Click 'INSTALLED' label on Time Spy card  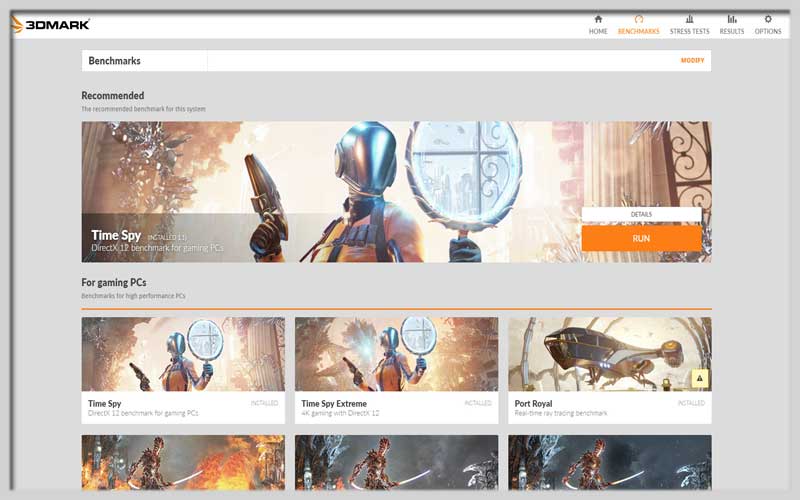[264, 403]
